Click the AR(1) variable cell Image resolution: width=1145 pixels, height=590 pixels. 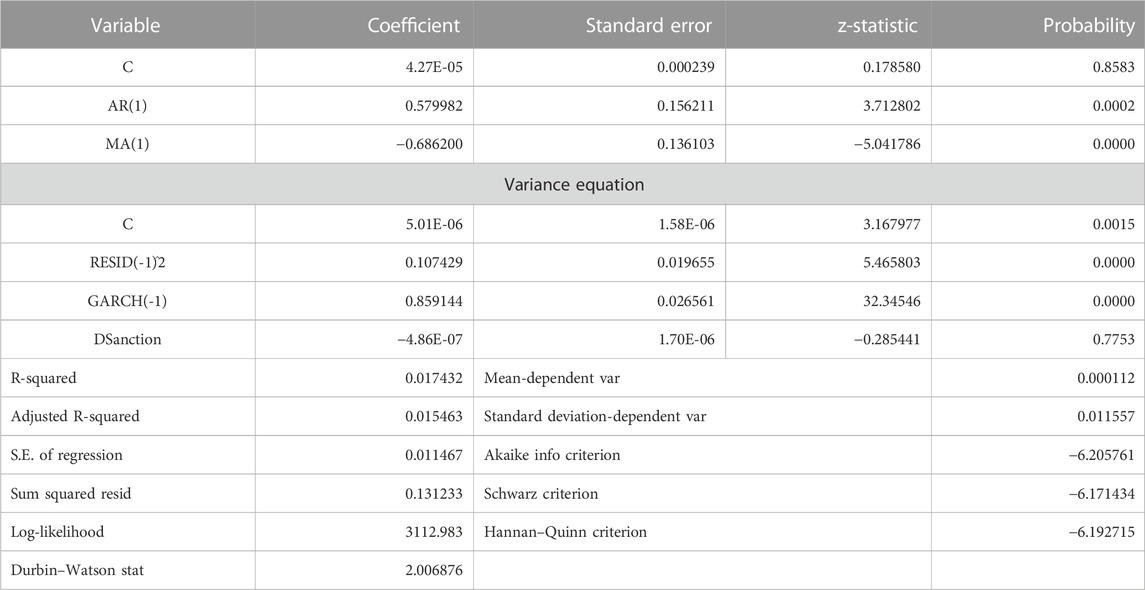pyautogui.click(x=127, y=107)
